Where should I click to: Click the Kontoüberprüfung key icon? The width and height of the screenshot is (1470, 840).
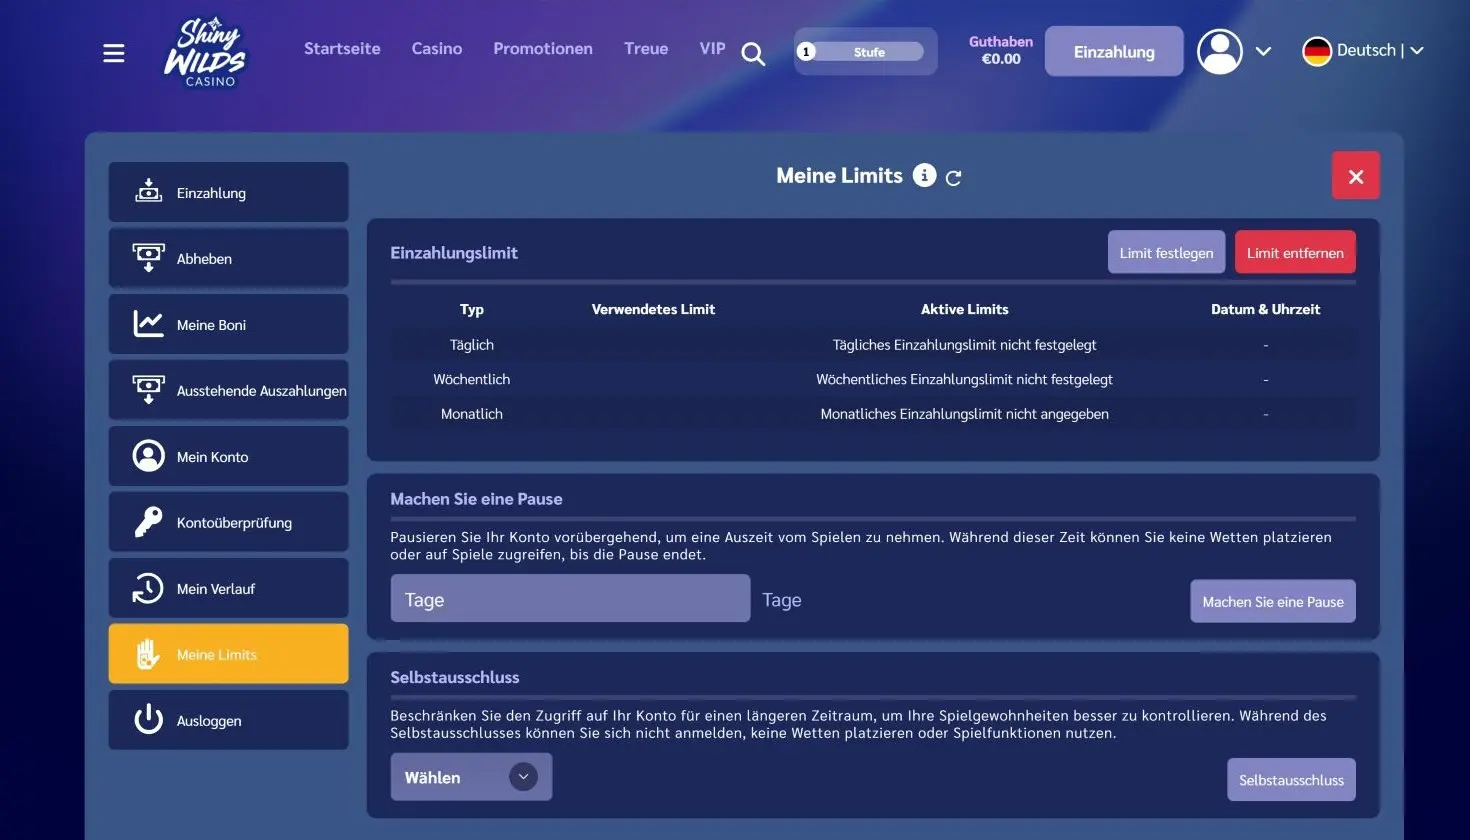[148, 522]
